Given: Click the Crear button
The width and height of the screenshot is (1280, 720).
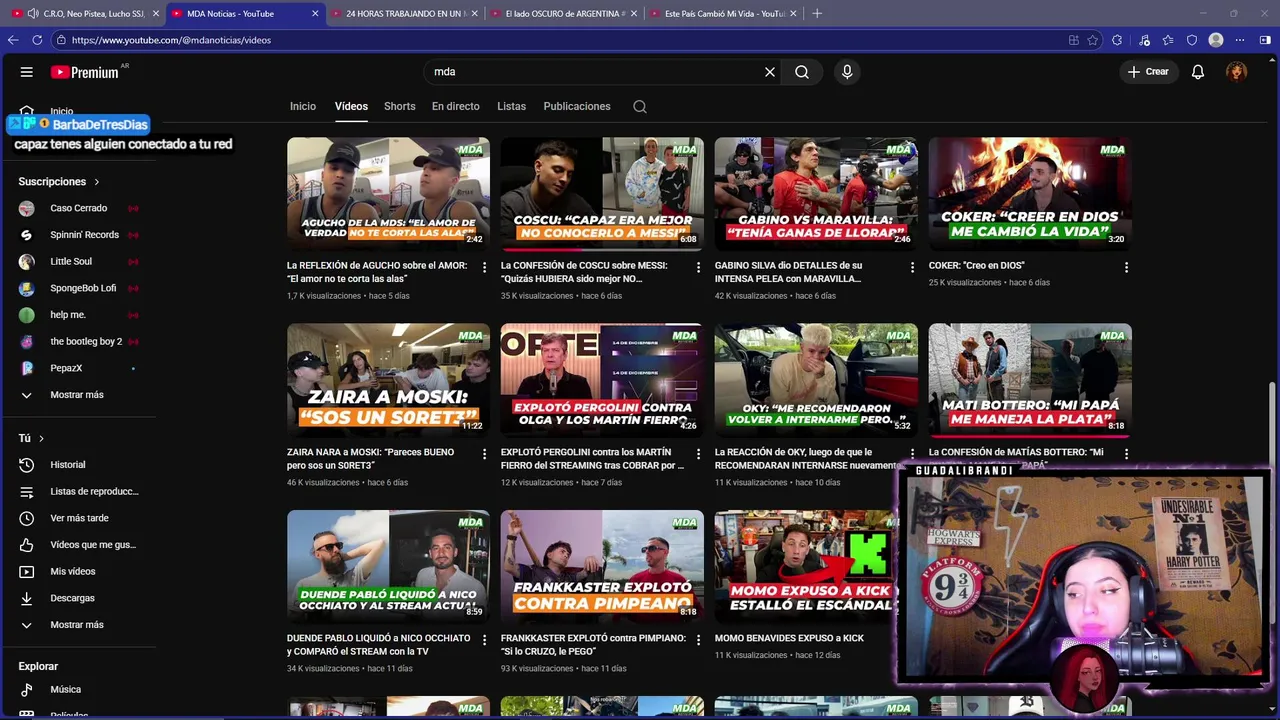Looking at the screenshot, I should coord(1148,72).
